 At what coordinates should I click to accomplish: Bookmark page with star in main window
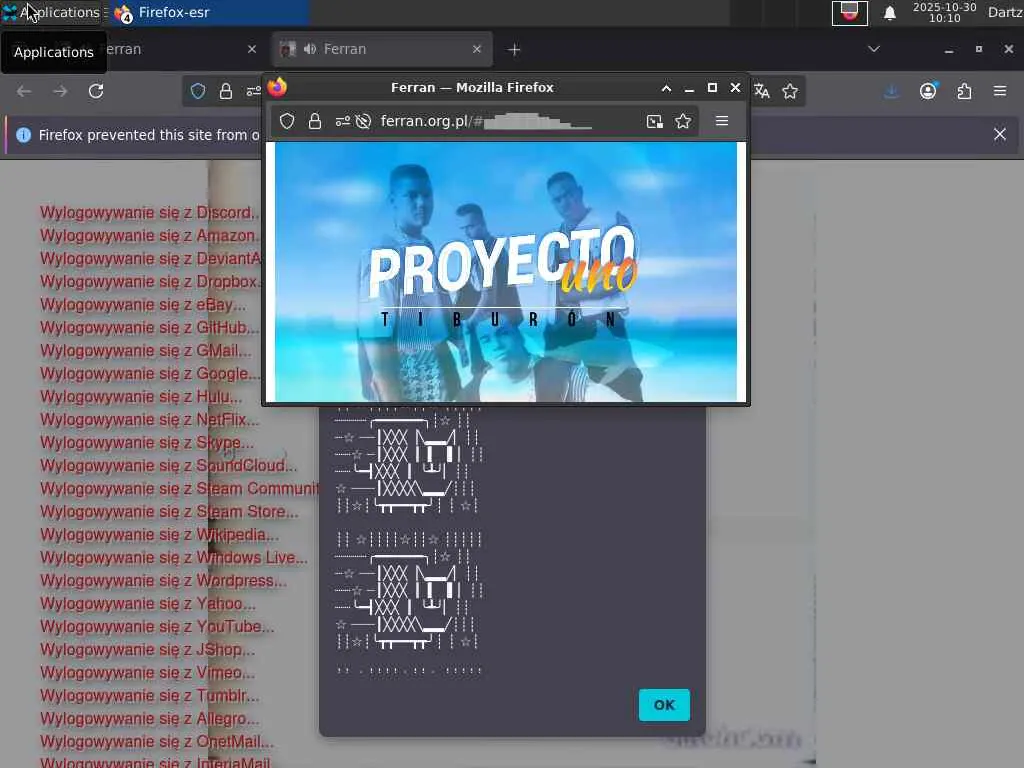click(x=790, y=91)
